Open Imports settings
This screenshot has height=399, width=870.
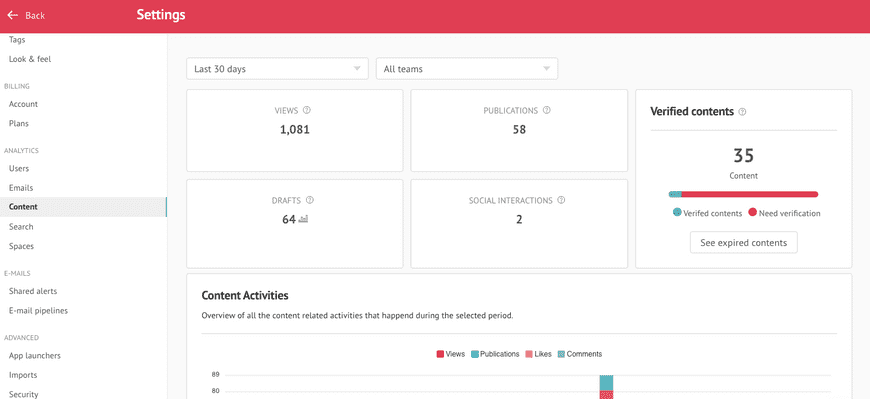coord(23,375)
